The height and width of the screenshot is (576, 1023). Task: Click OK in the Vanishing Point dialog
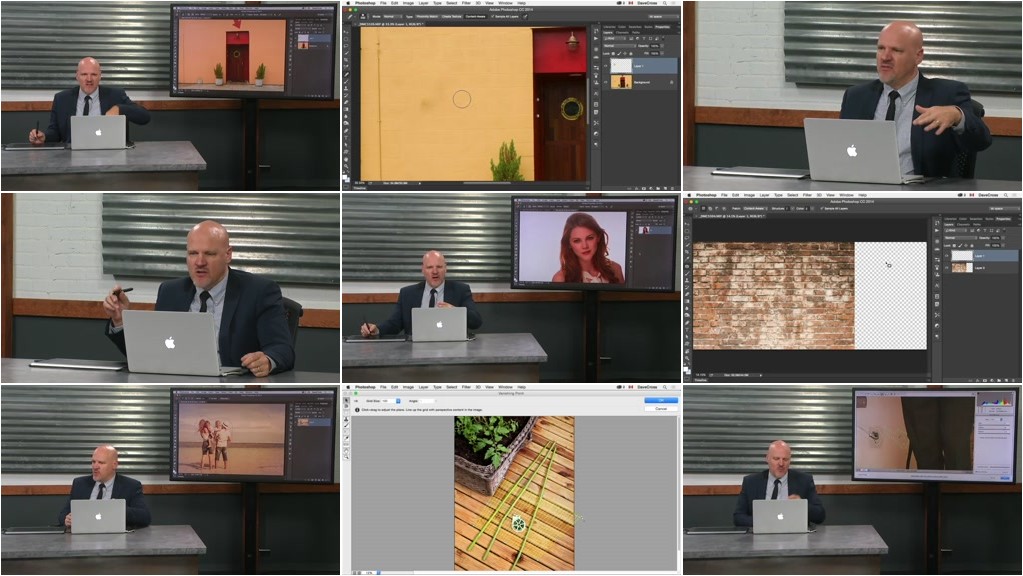coord(660,400)
